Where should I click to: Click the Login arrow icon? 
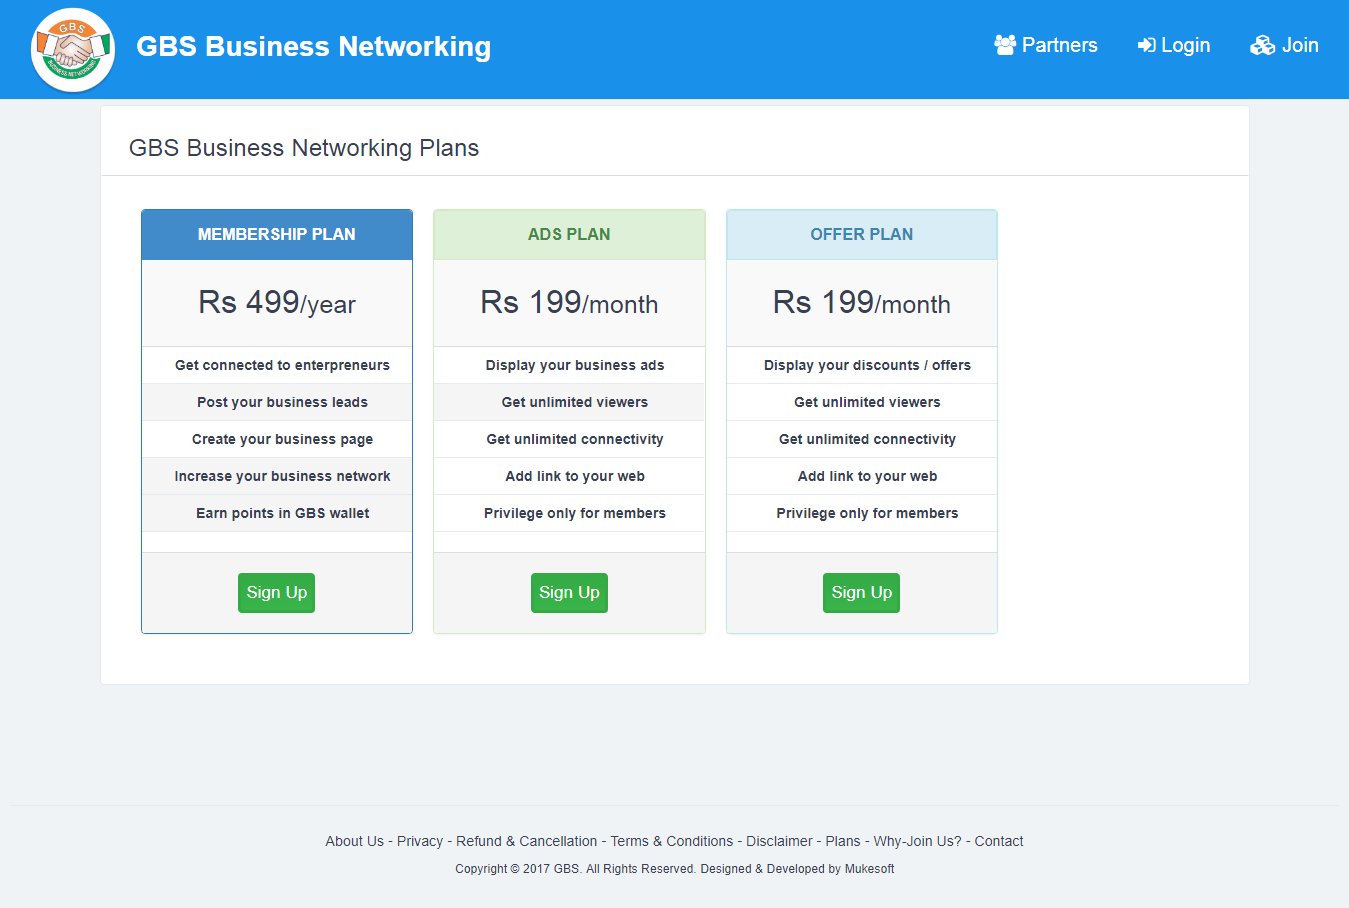[1146, 45]
